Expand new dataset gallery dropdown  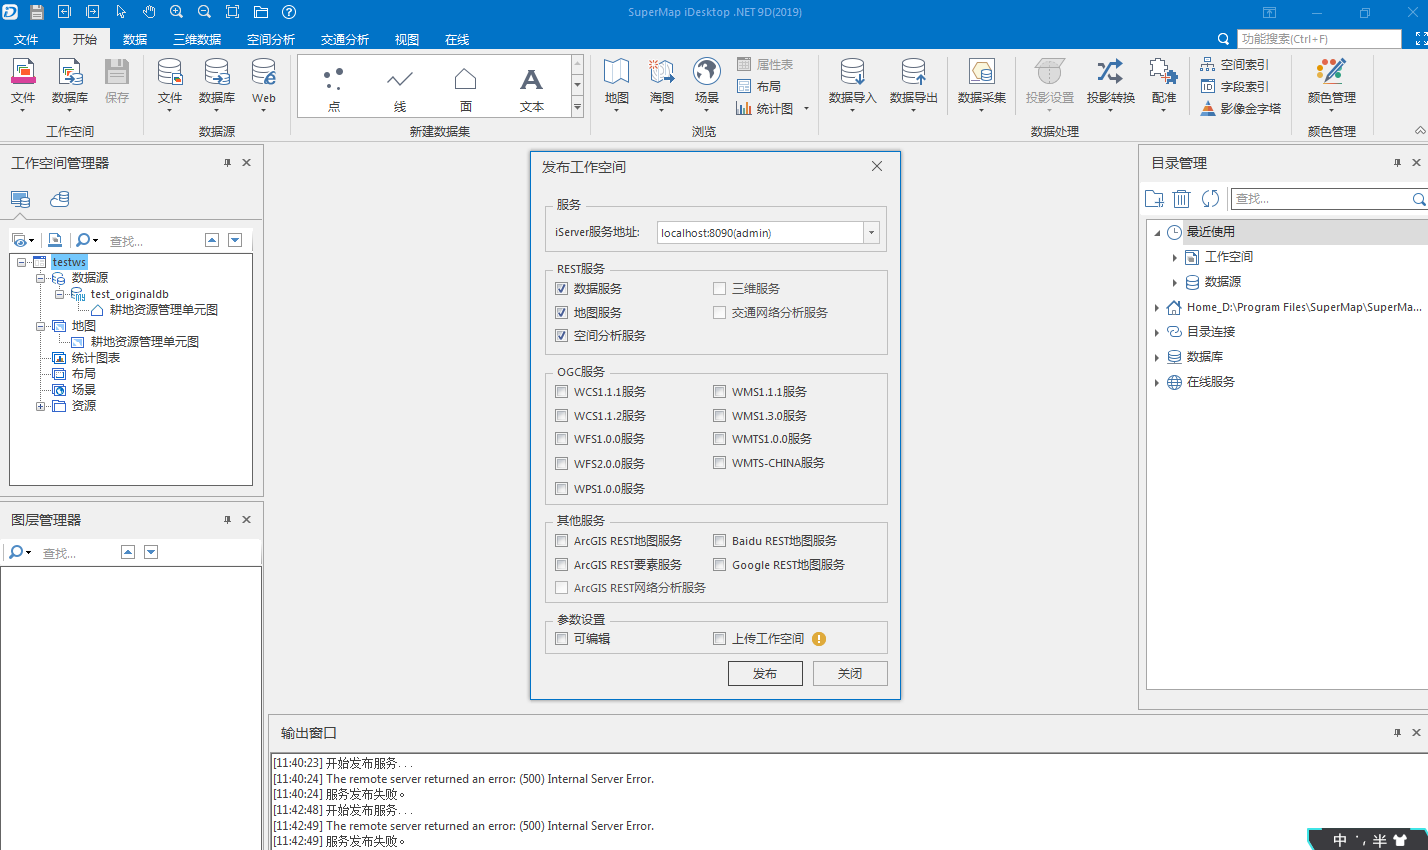point(577,107)
